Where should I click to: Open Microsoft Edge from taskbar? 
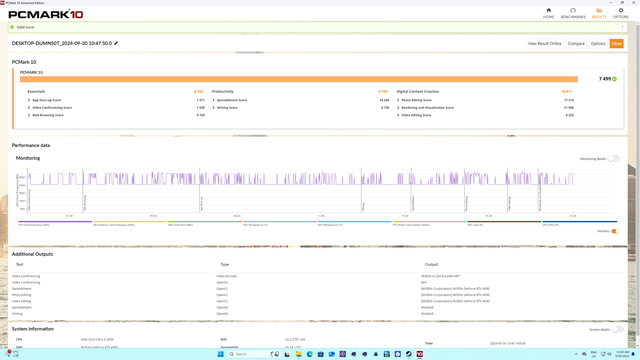coord(309,354)
